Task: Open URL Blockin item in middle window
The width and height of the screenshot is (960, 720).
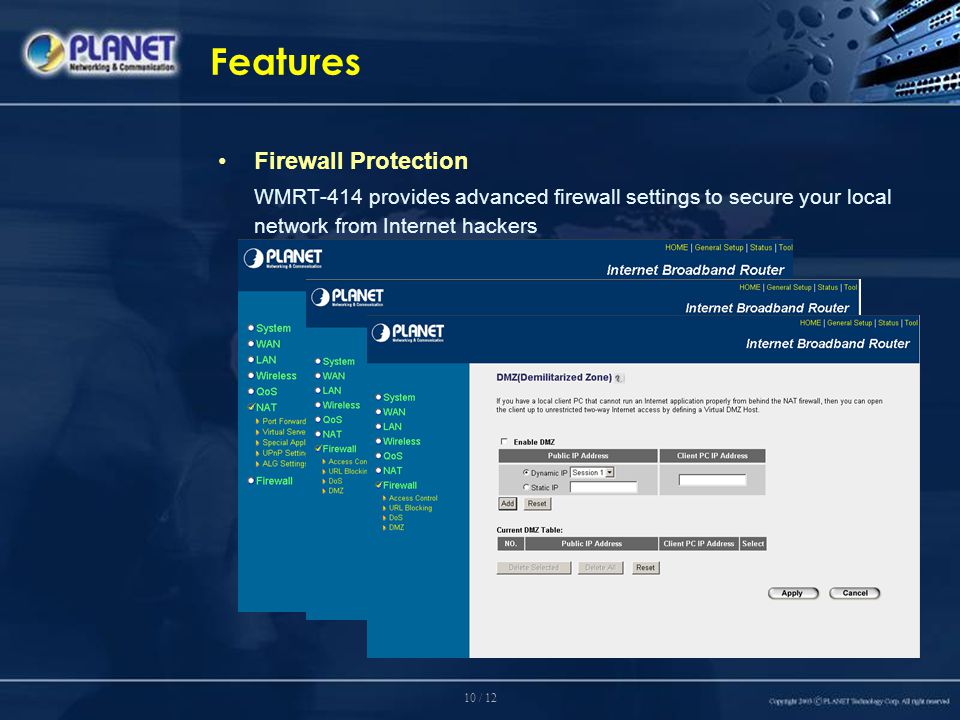Action: click(x=347, y=471)
